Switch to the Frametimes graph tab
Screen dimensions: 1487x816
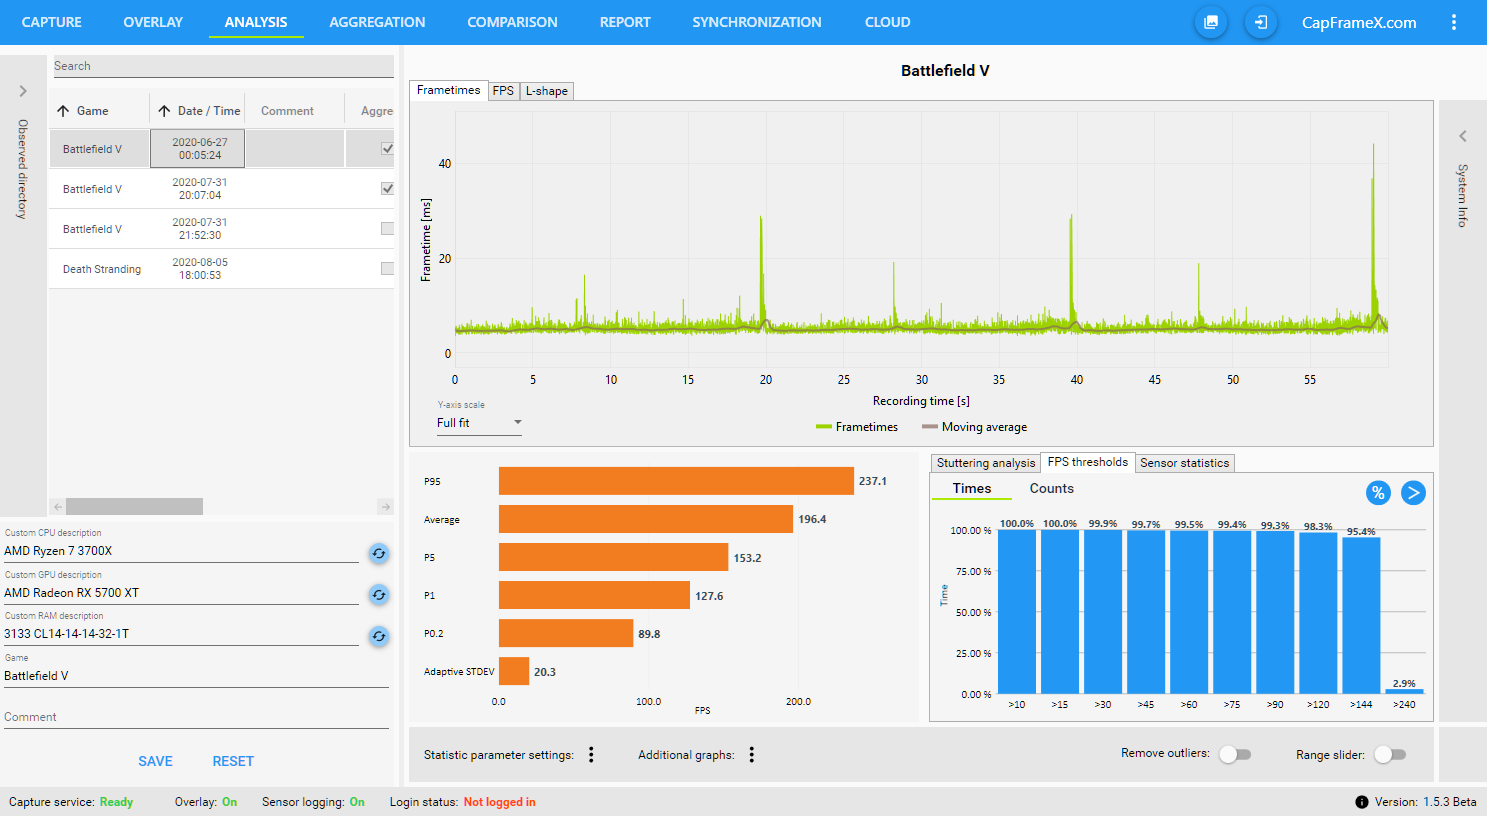pyautogui.click(x=449, y=90)
